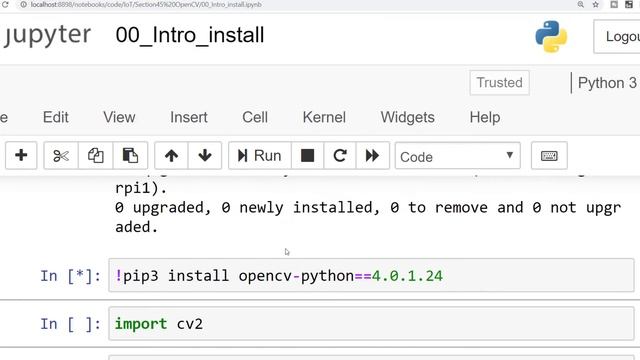Click the Trusted notebook indicator

coord(500,83)
